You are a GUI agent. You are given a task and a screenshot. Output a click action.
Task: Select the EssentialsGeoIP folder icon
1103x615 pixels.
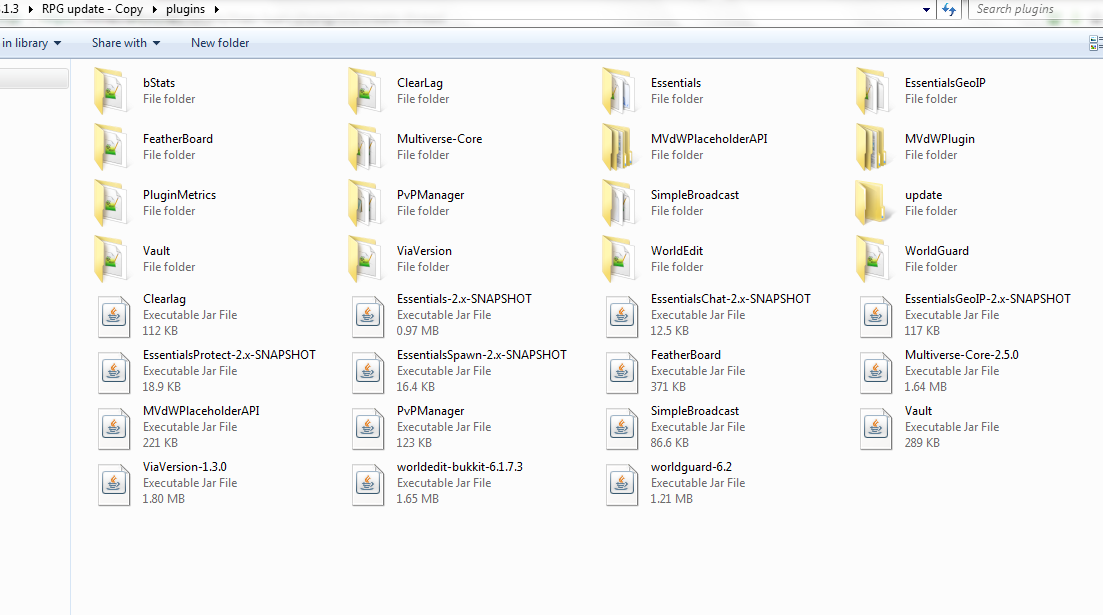[x=873, y=91]
